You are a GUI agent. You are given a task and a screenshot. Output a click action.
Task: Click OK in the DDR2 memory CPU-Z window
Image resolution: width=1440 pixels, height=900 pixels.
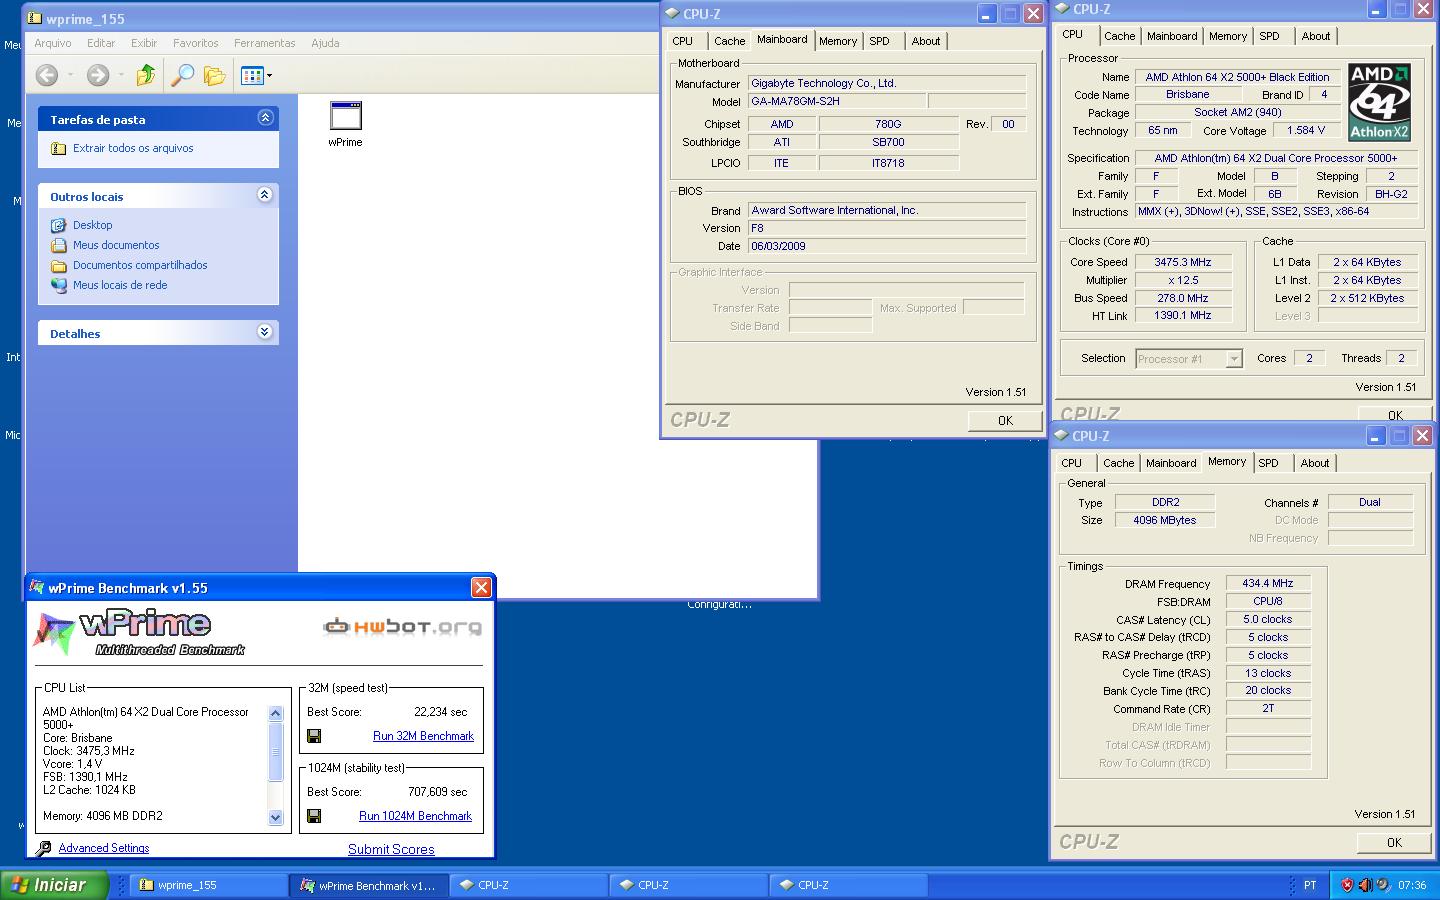pyautogui.click(x=1394, y=843)
